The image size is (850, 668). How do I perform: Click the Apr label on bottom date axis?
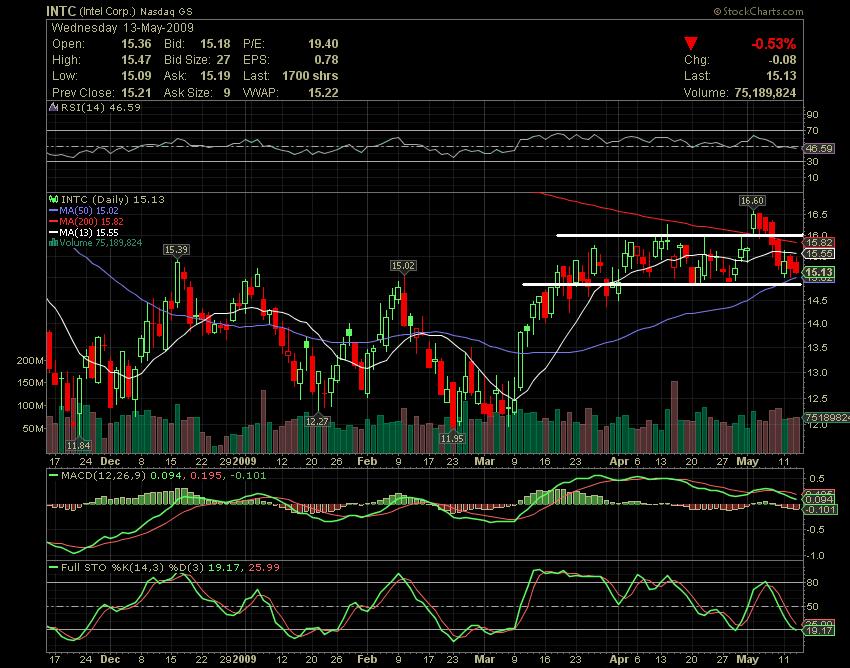pos(619,660)
